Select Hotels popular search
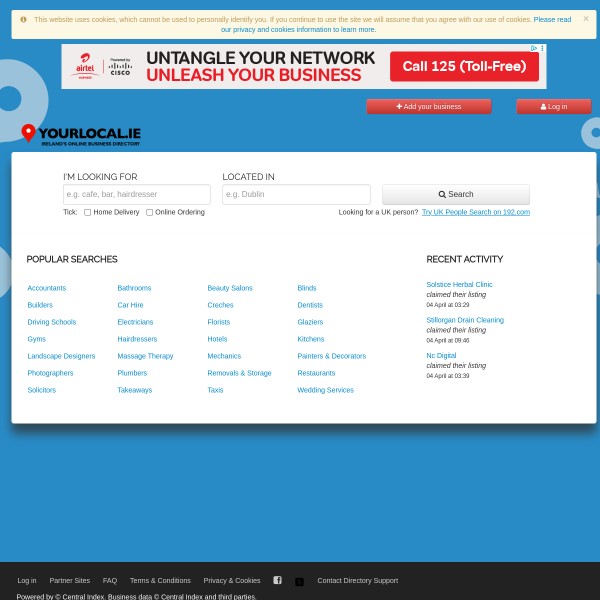Viewport: 600px width, 600px height. [217, 339]
